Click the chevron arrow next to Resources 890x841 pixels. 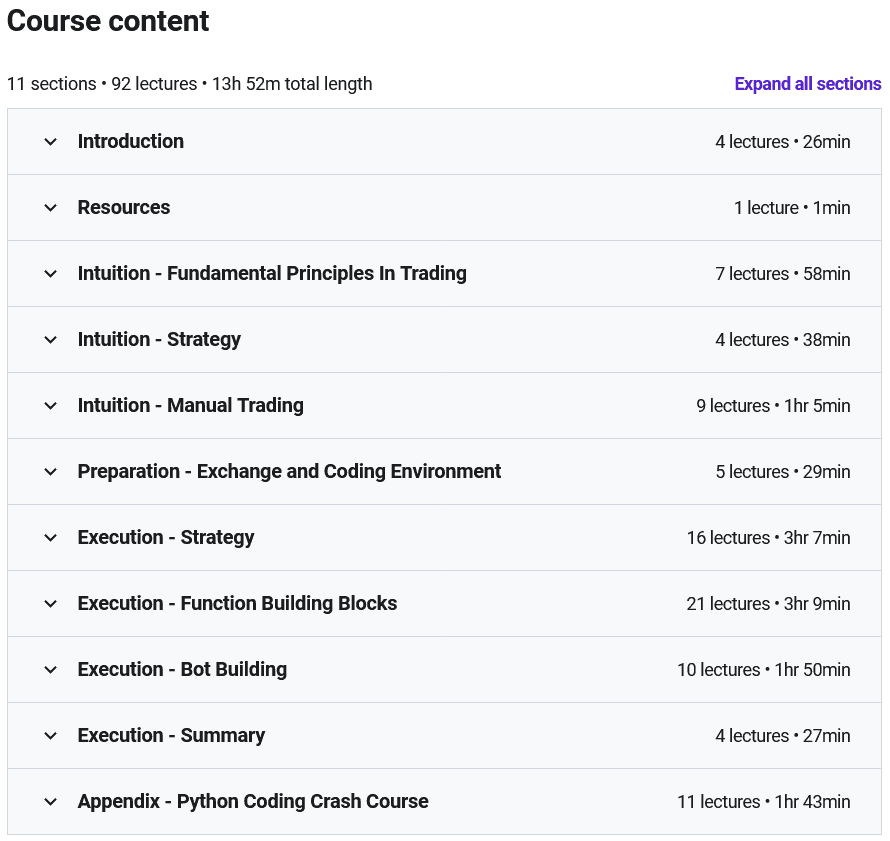click(51, 208)
